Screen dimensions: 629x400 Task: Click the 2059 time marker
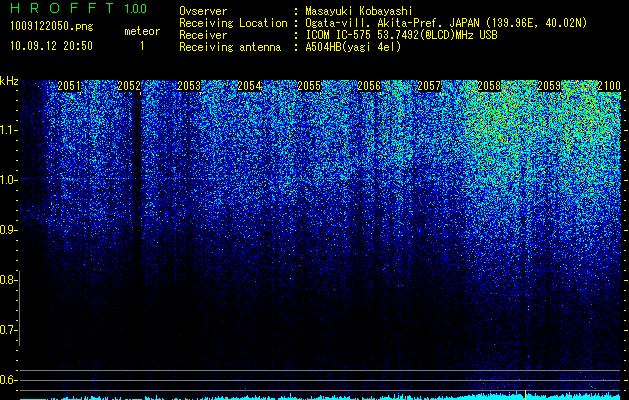(x=549, y=86)
